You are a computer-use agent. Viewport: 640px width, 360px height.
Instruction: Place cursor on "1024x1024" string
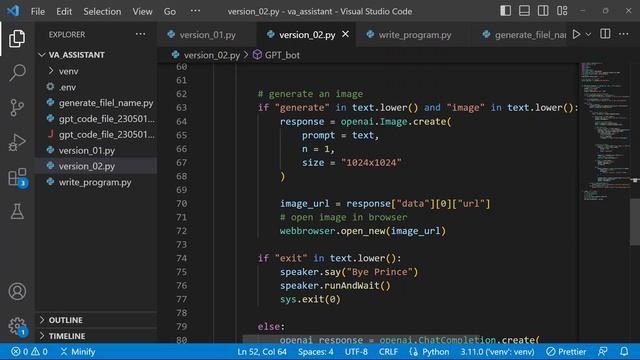[x=371, y=162]
